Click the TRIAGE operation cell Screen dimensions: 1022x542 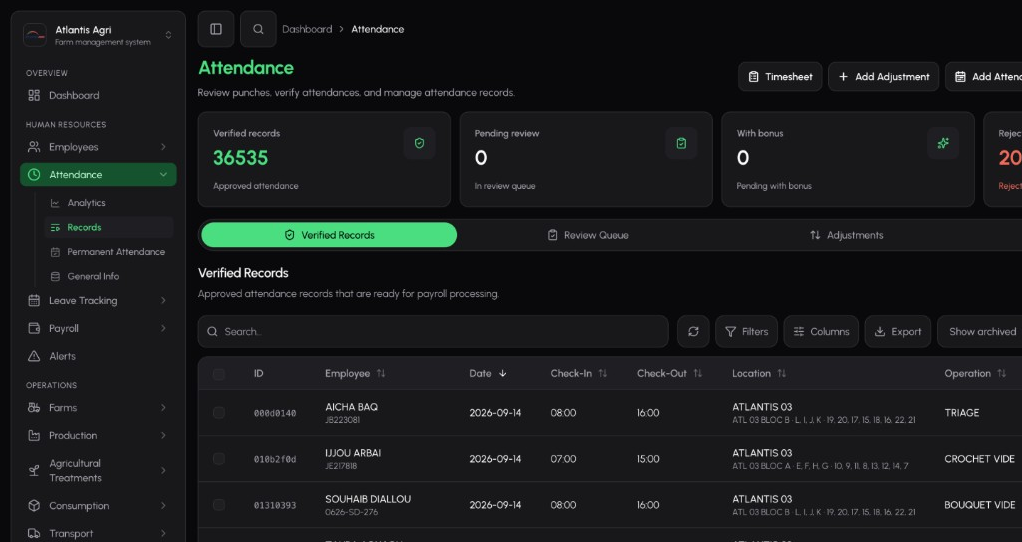click(x=961, y=413)
